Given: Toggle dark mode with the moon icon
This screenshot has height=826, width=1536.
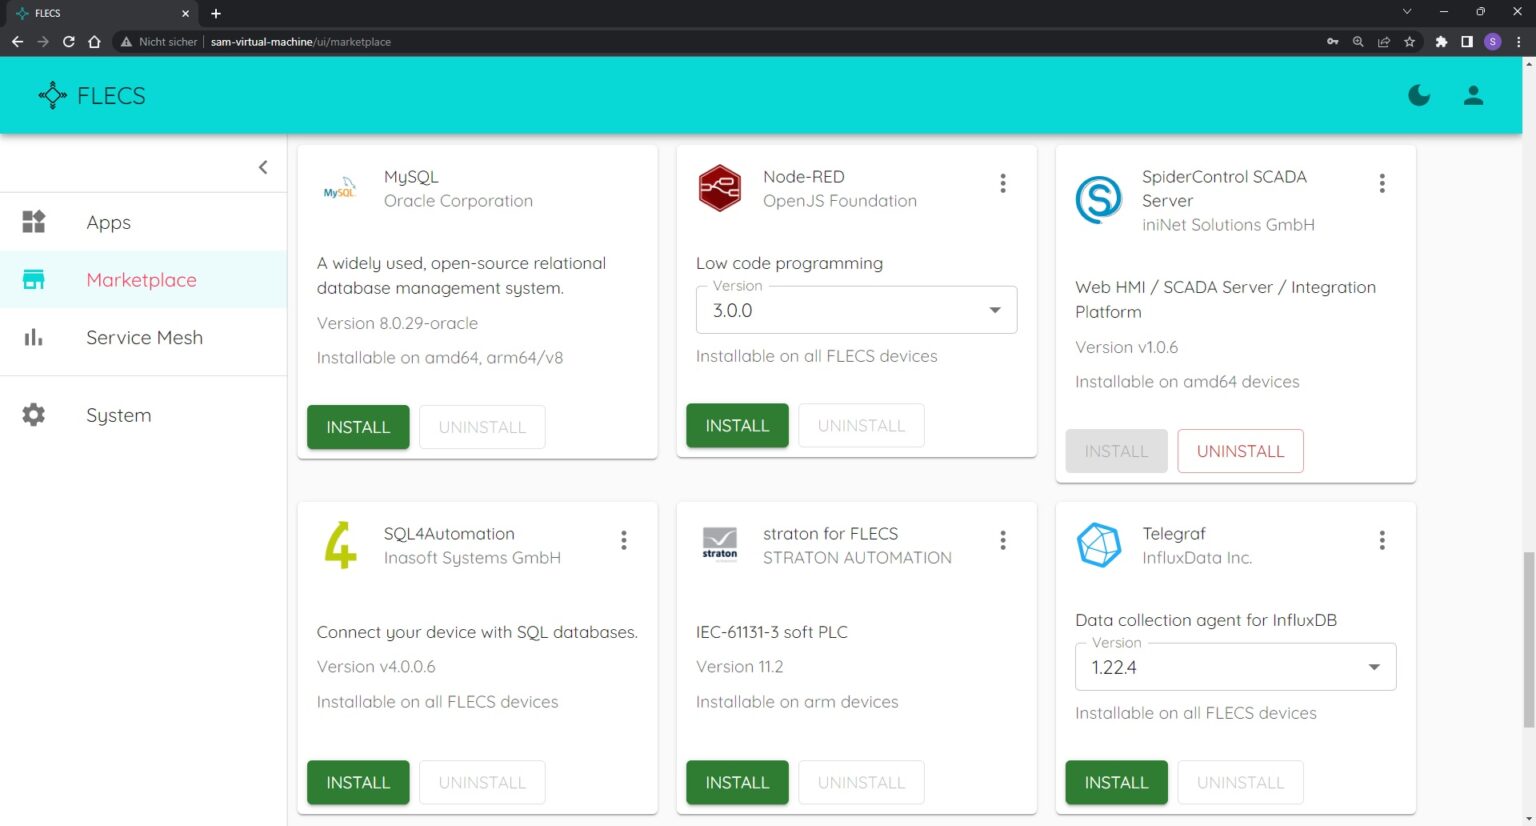Looking at the screenshot, I should pyautogui.click(x=1419, y=95).
